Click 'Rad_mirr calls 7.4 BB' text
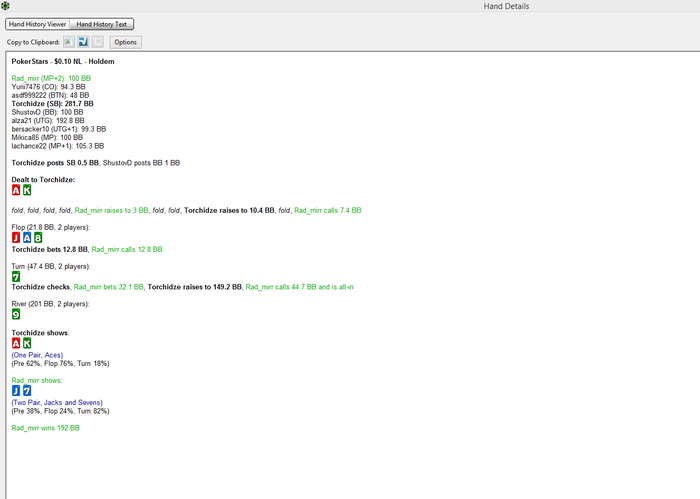Image resolution: width=700 pixels, height=499 pixels. click(328, 210)
